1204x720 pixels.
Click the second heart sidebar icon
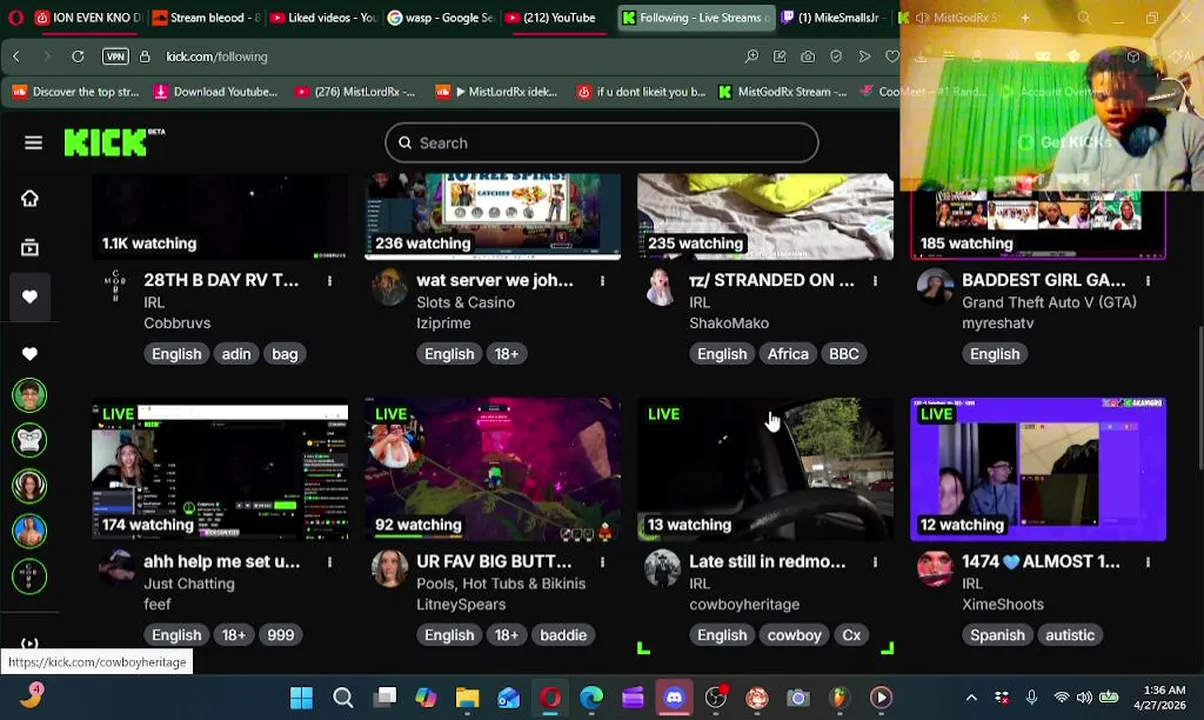click(x=30, y=353)
